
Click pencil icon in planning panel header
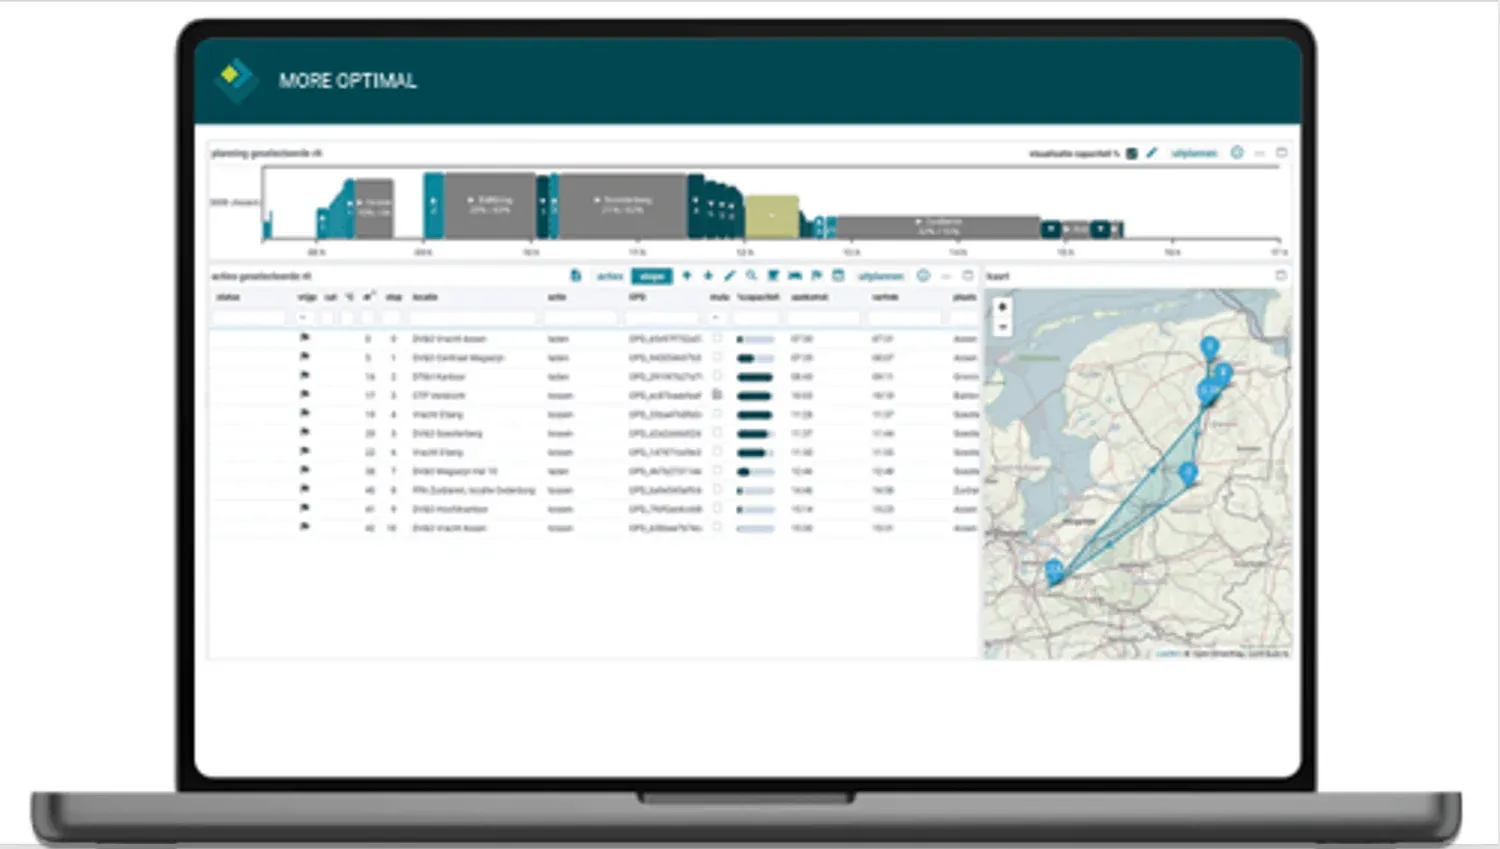tap(1152, 153)
